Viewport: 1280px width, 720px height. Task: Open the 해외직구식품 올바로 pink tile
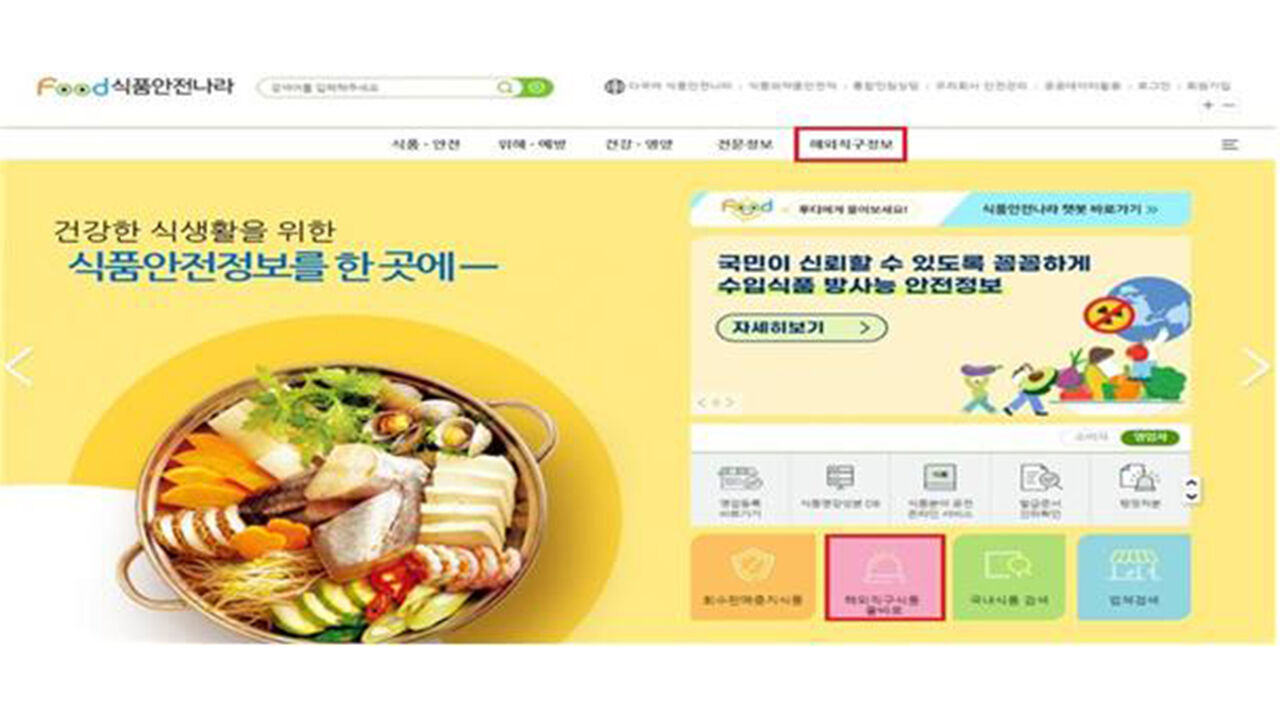884,577
